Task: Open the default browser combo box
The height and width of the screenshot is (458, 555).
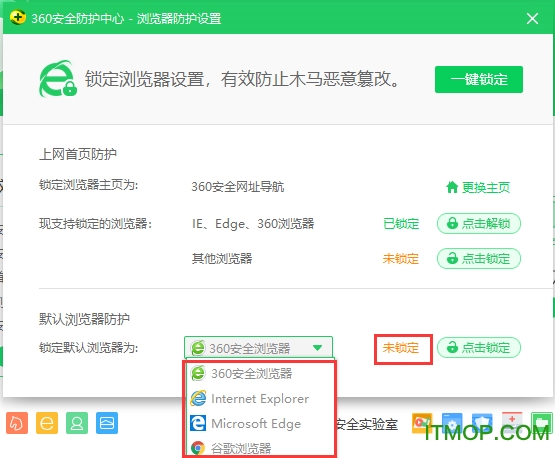Action: [x=258, y=347]
